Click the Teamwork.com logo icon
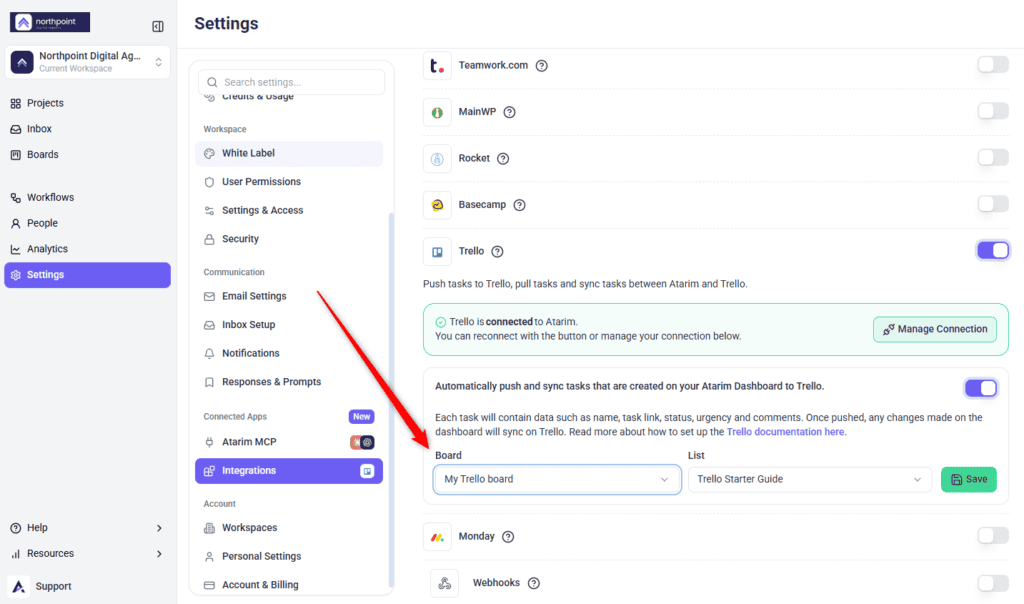This screenshot has height=604, width=1024. click(x=437, y=66)
